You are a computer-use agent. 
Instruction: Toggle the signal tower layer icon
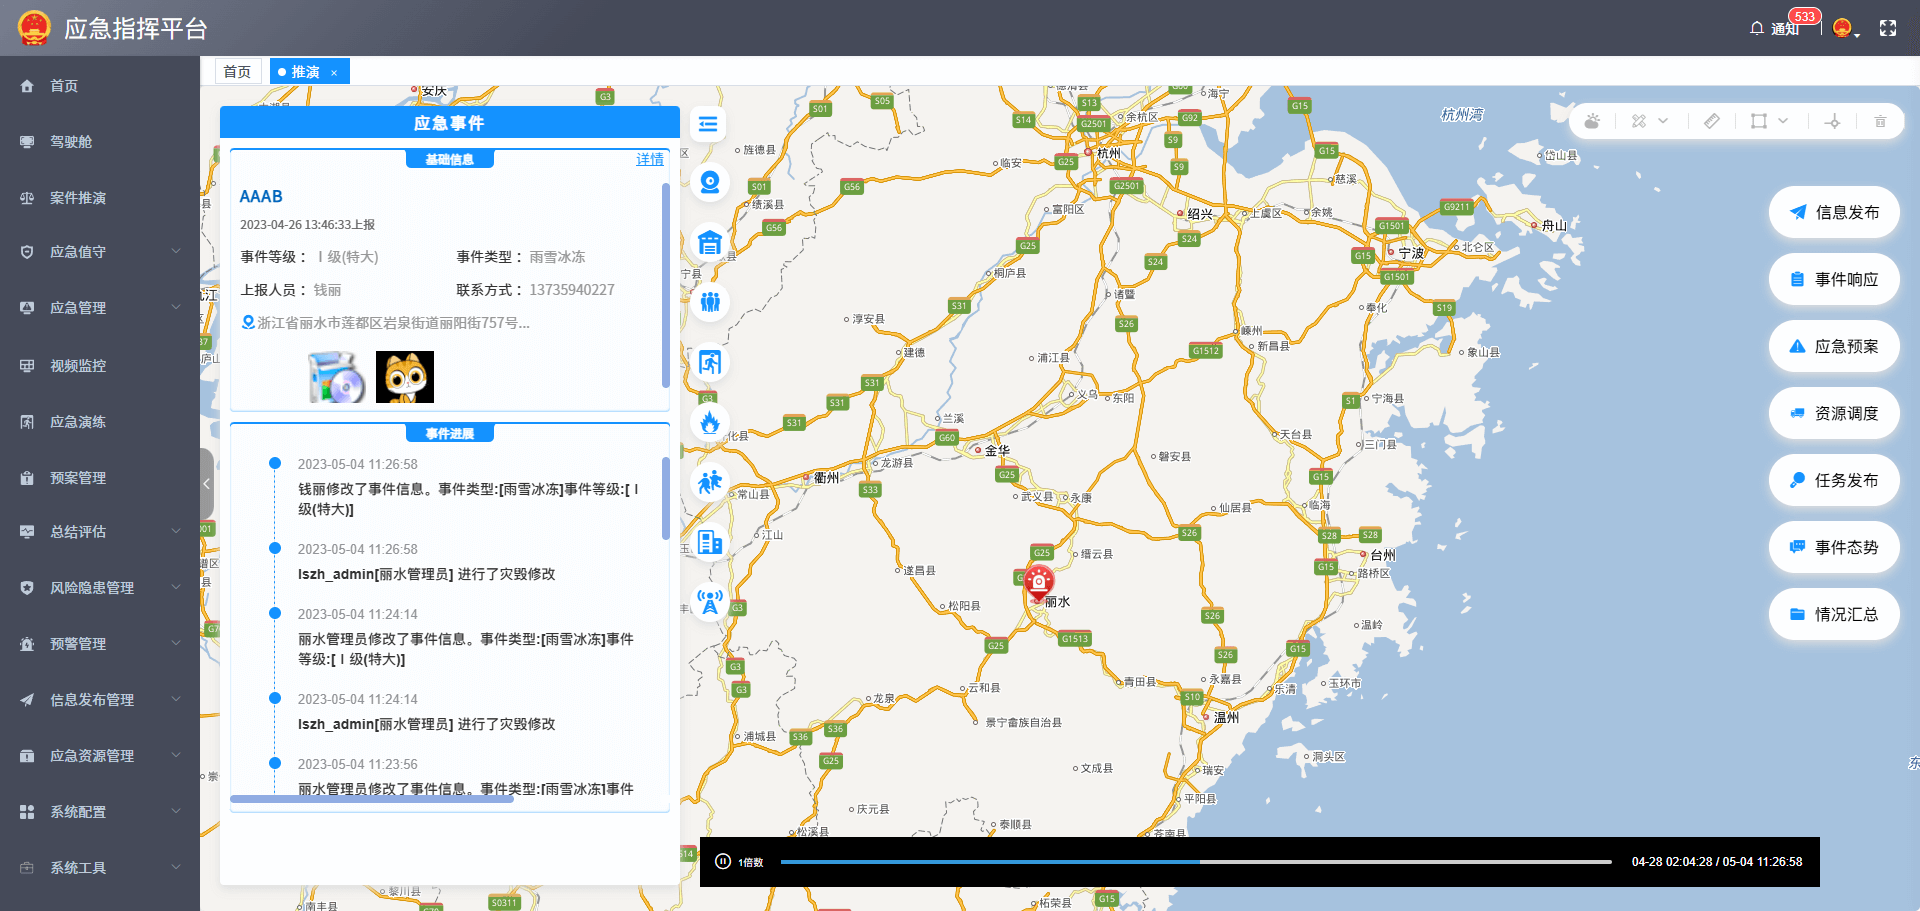(710, 601)
